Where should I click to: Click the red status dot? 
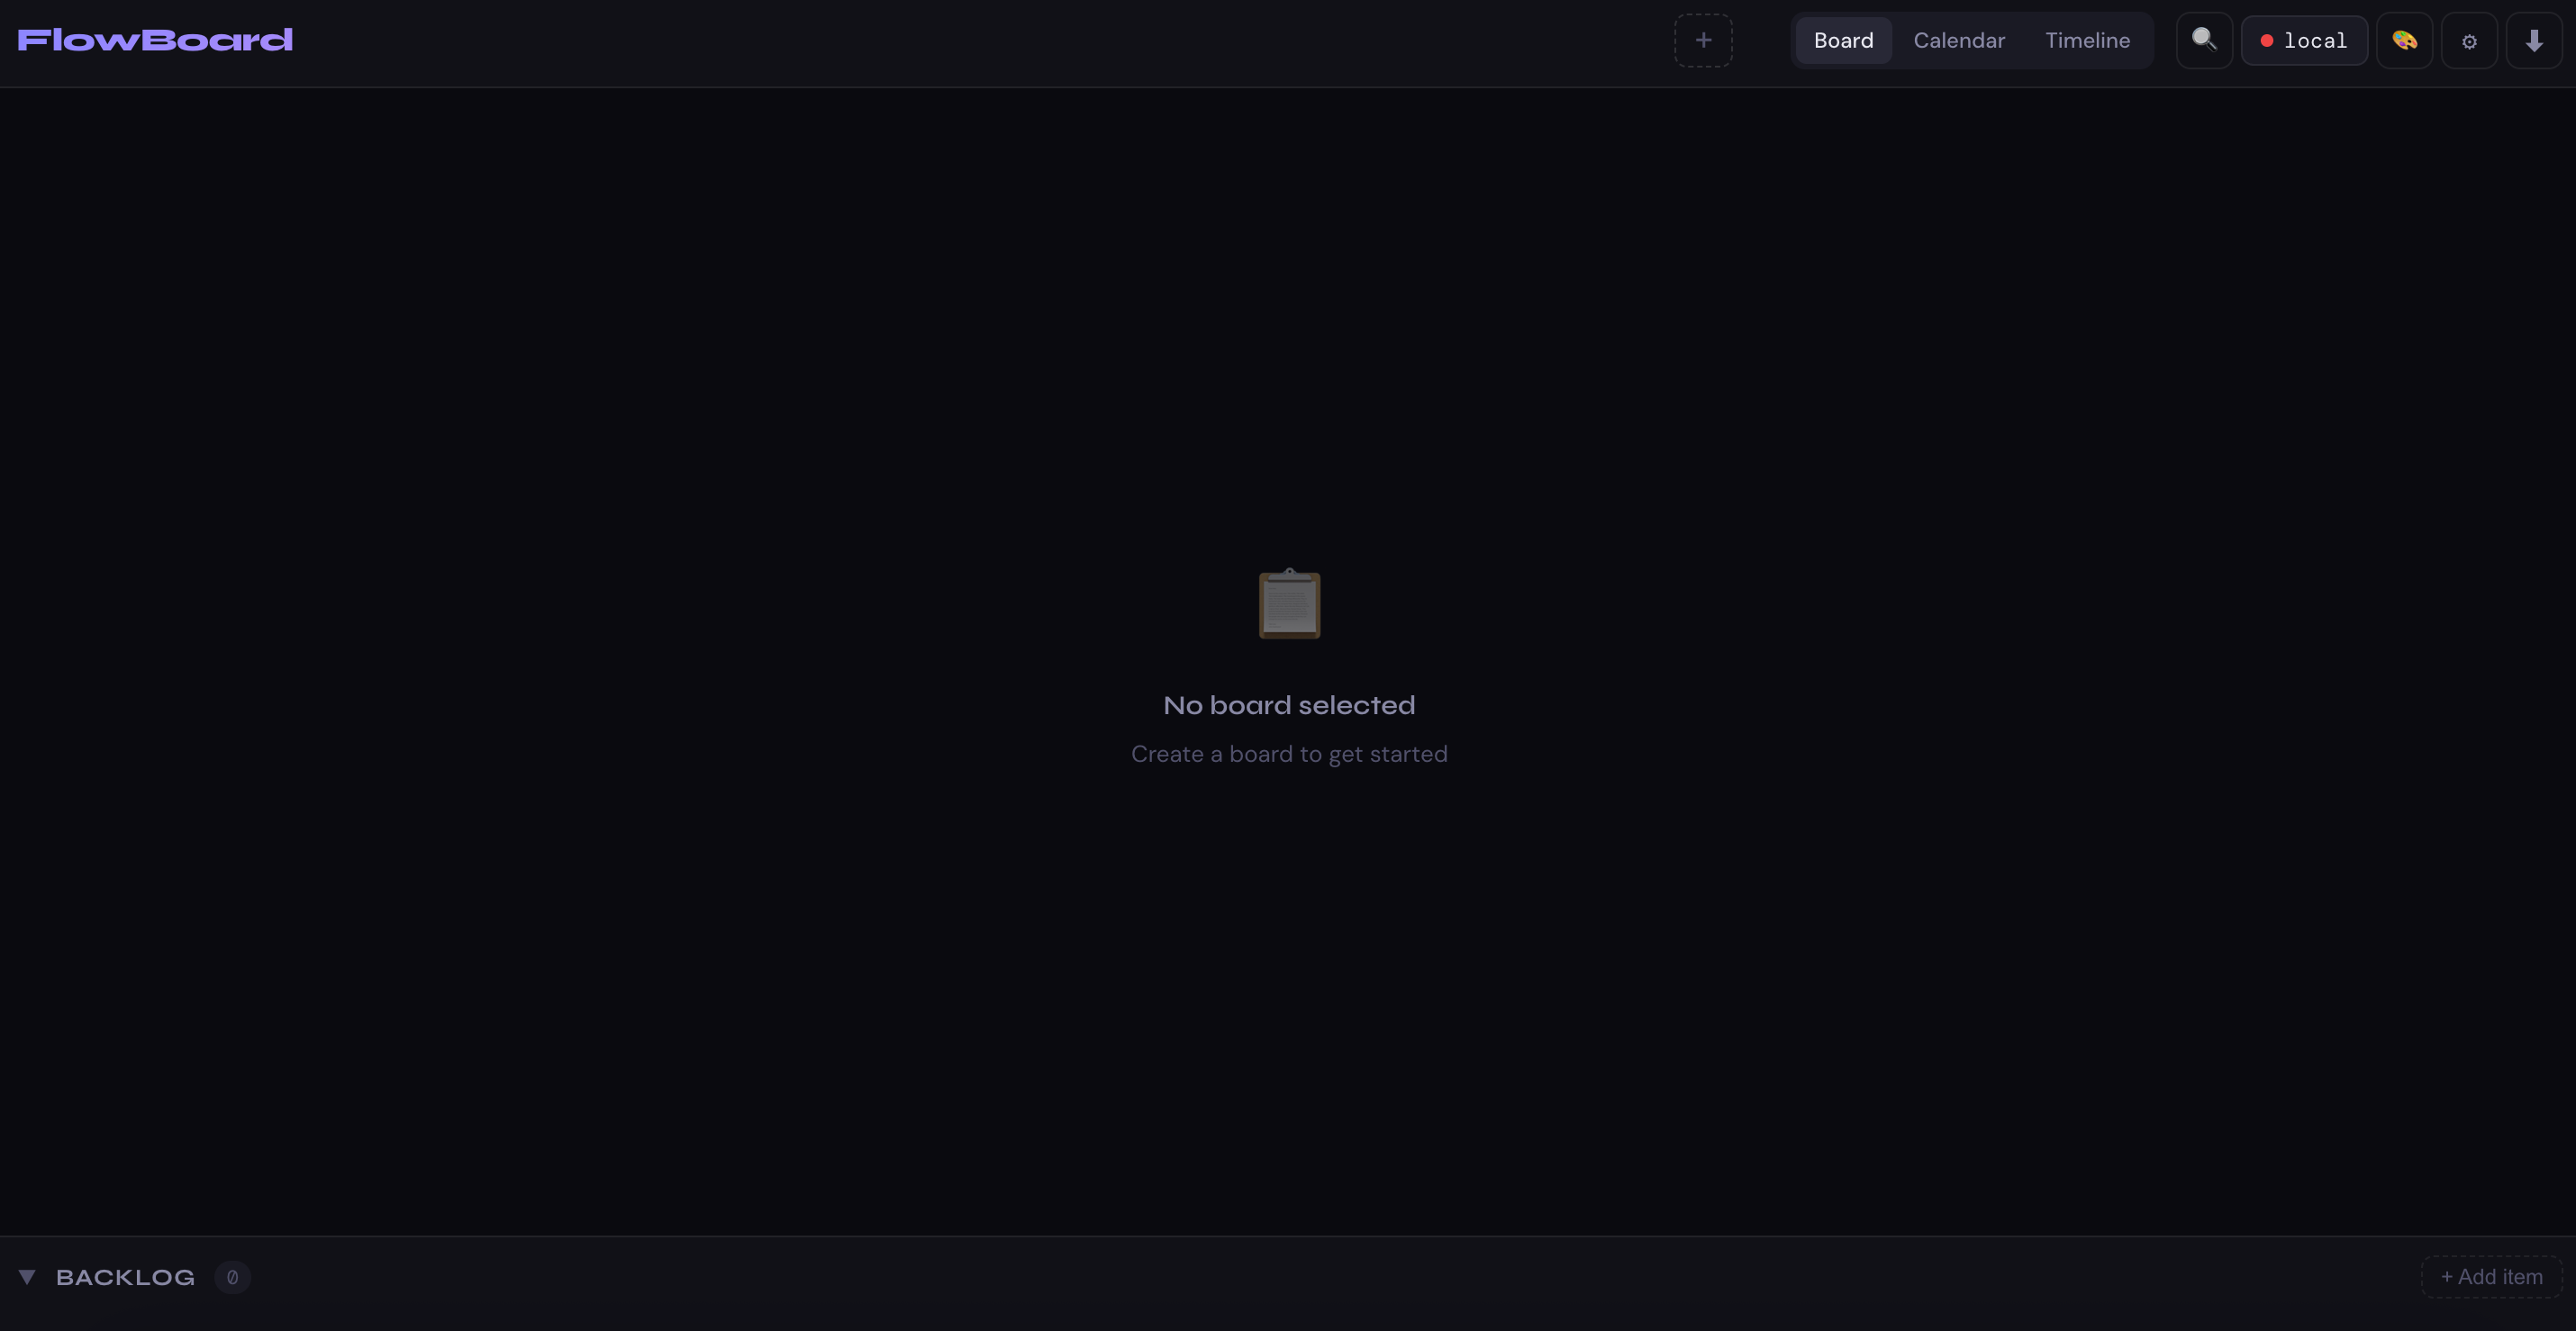2267,41
